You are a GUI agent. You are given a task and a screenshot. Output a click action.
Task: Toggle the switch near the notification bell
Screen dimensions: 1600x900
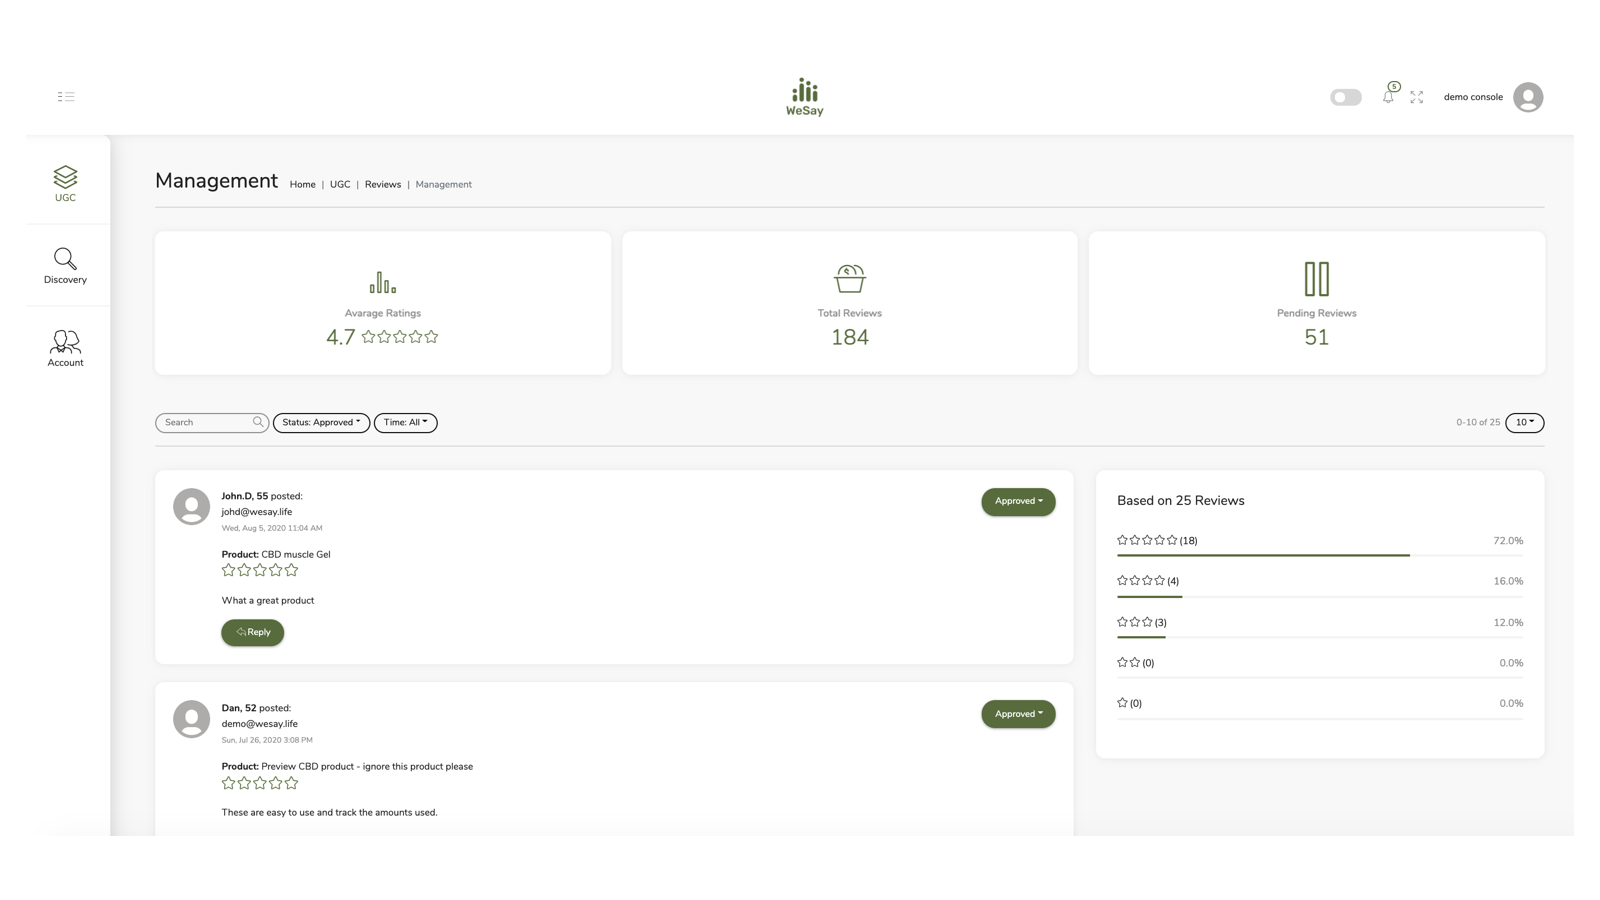tap(1345, 97)
